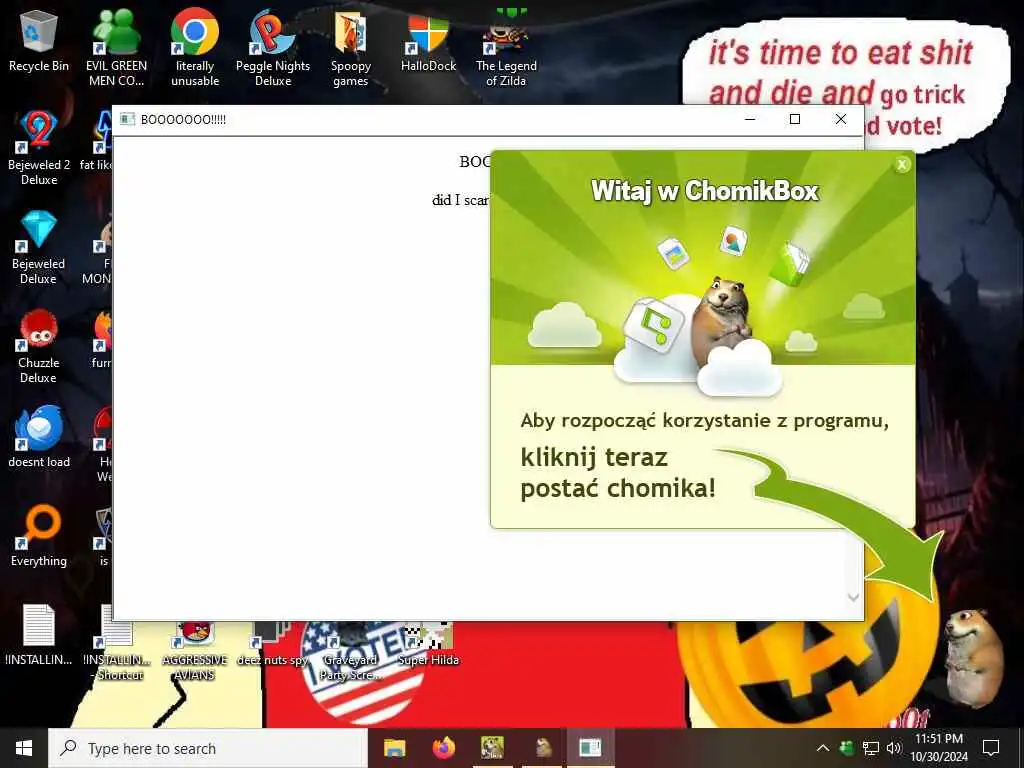Open network status tray icon
The image size is (1024, 768).
871,748
